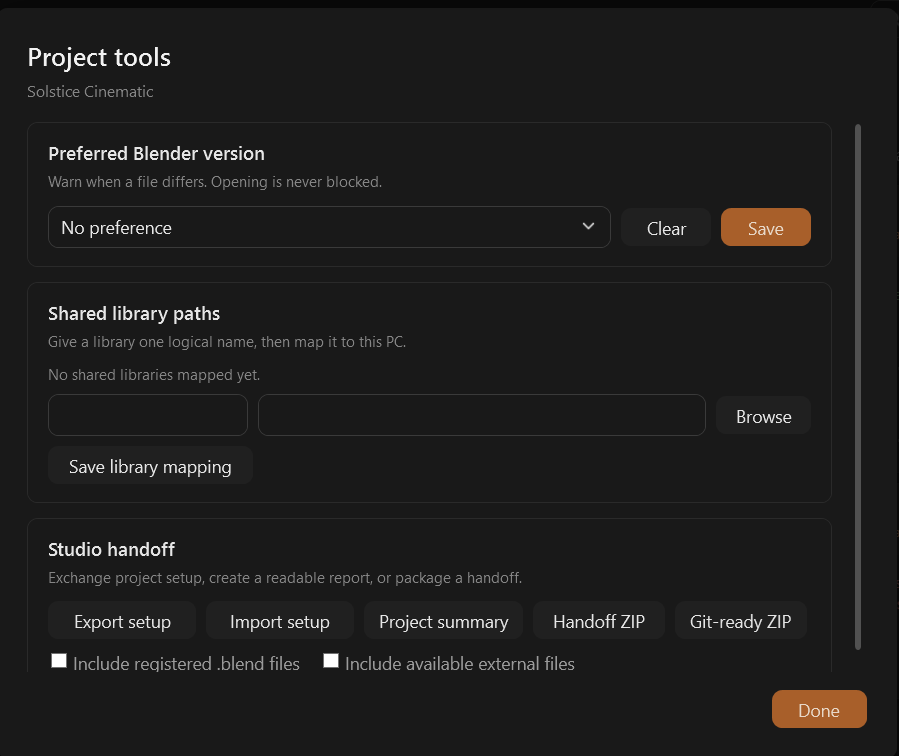The height and width of the screenshot is (756, 899).
Task: Clear the preferred Blender version
Action: coord(666,228)
